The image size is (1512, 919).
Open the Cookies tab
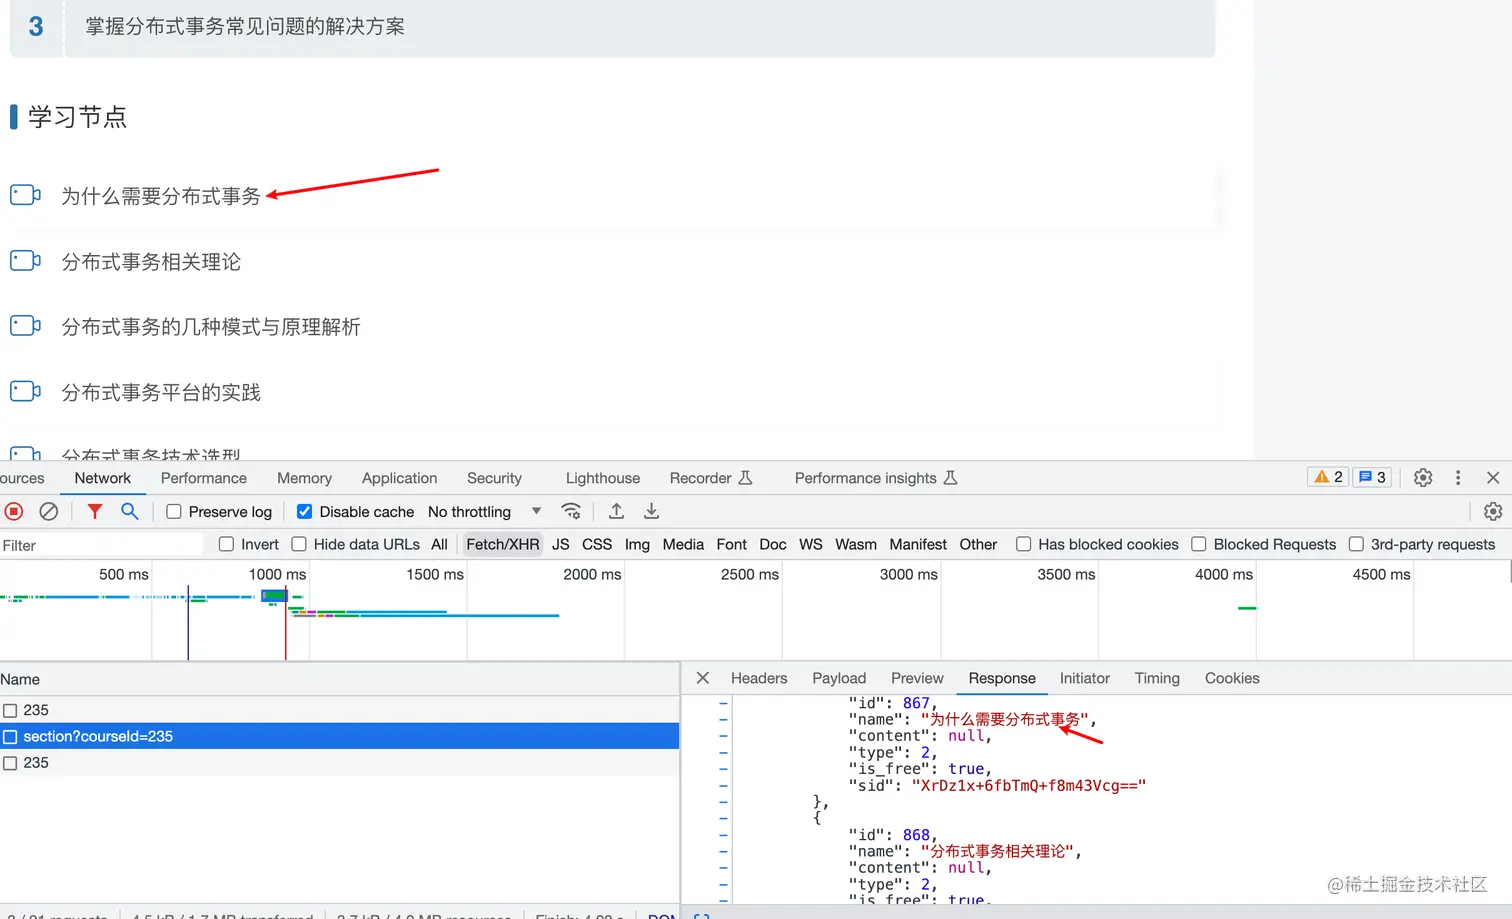[1232, 678]
